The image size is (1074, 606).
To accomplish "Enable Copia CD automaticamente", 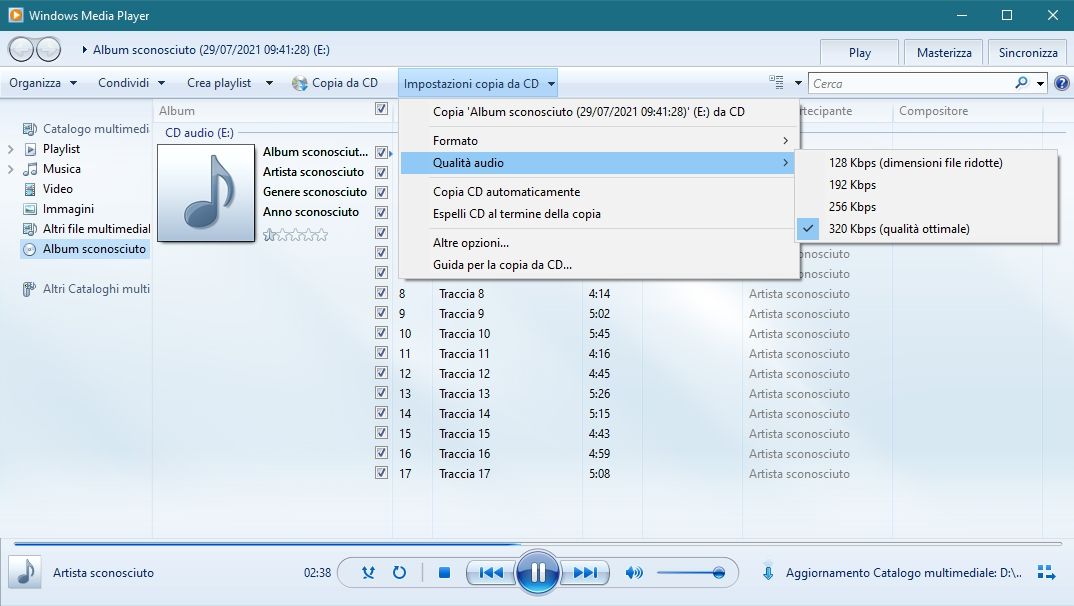I will [599, 192].
